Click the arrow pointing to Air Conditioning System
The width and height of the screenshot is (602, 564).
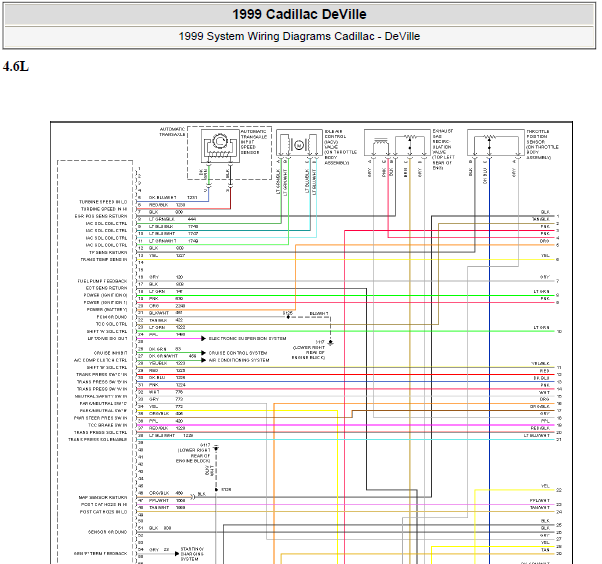pyautogui.click(x=203, y=360)
